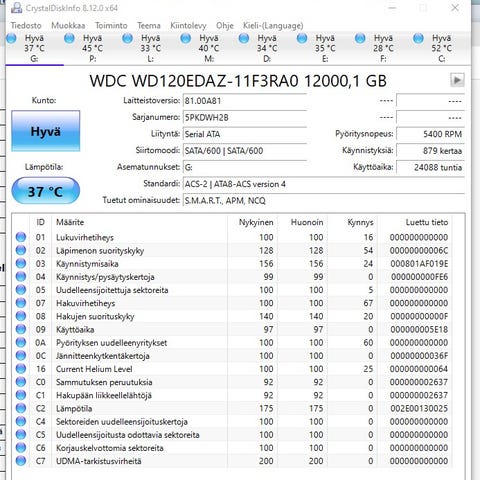Click the Laitteistoversio field 81.00A81
The height and width of the screenshot is (480, 480).
[245, 101]
